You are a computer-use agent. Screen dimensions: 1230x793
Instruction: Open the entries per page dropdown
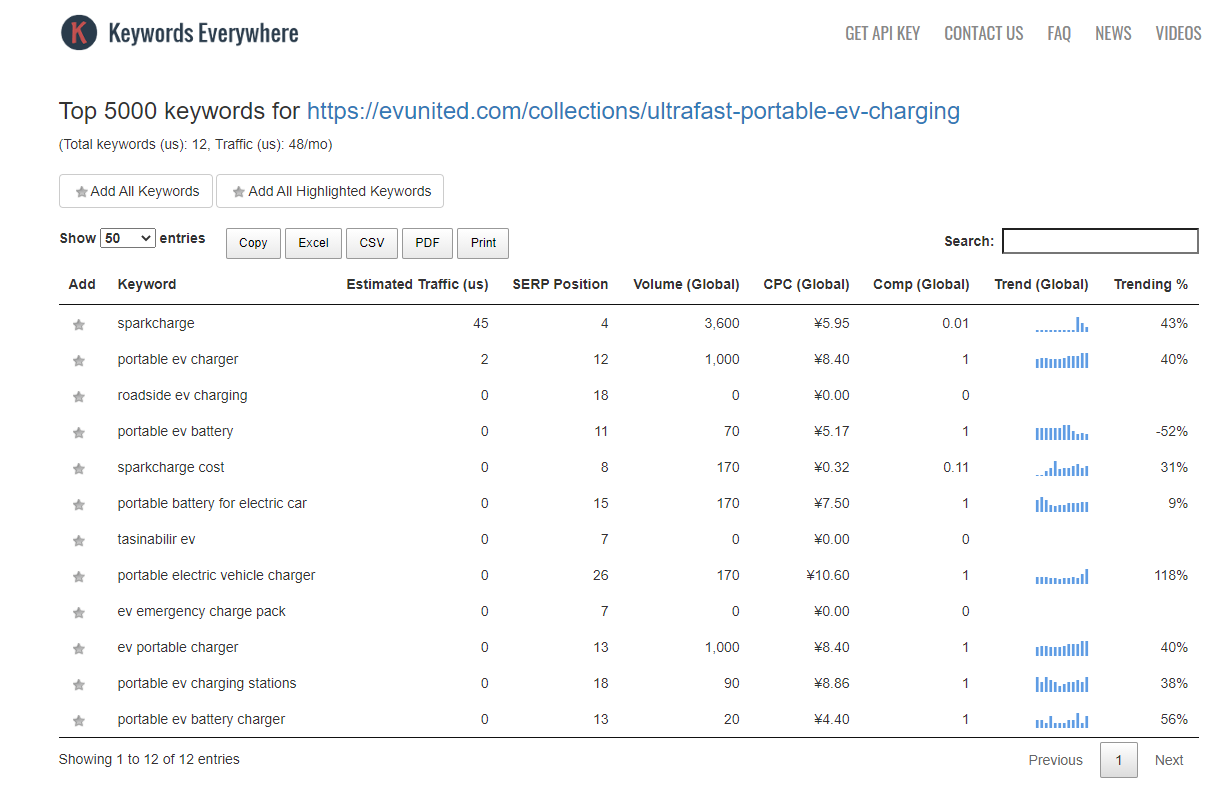[128, 238]
